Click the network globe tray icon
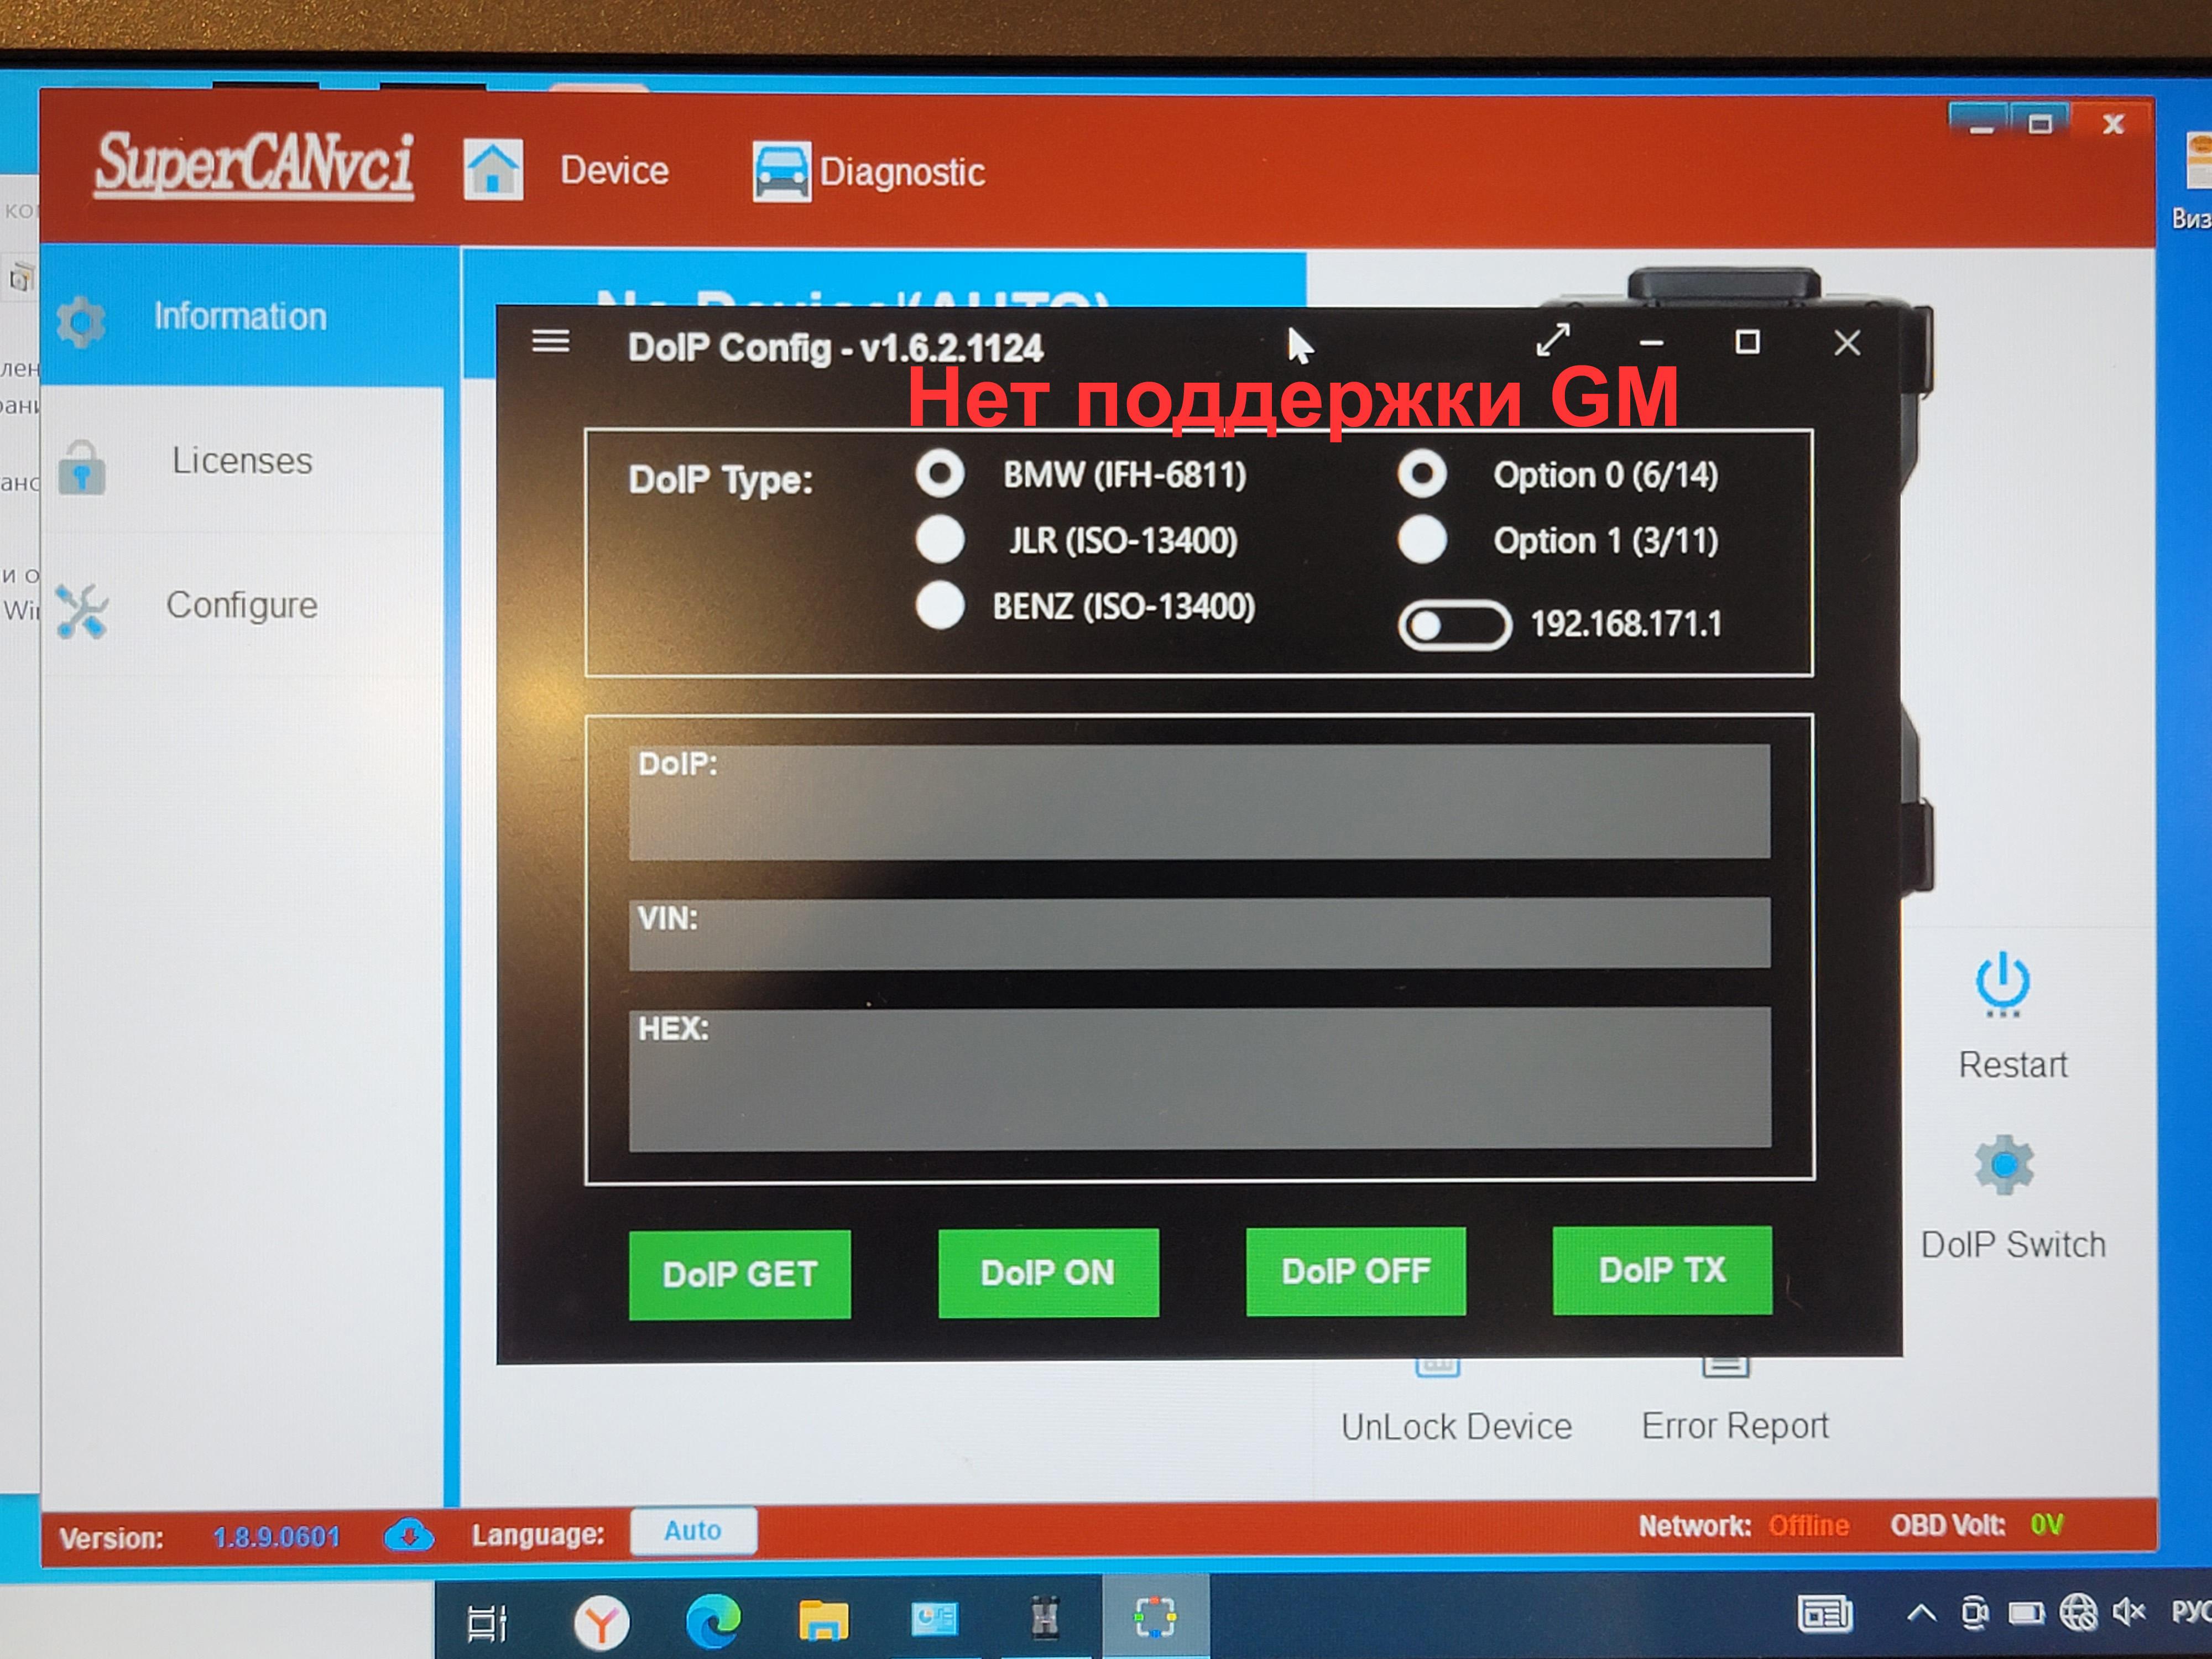This screenshot has width=2212, height=1659. (x=2079, y=1612)
